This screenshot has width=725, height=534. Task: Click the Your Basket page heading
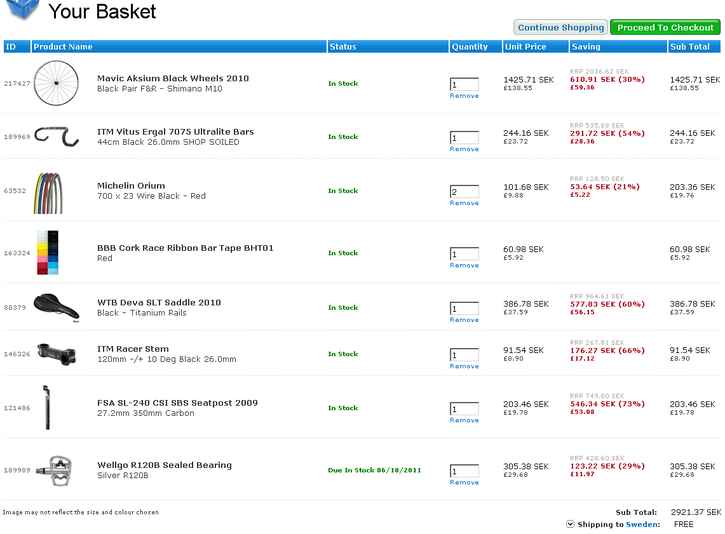(102, 11)
